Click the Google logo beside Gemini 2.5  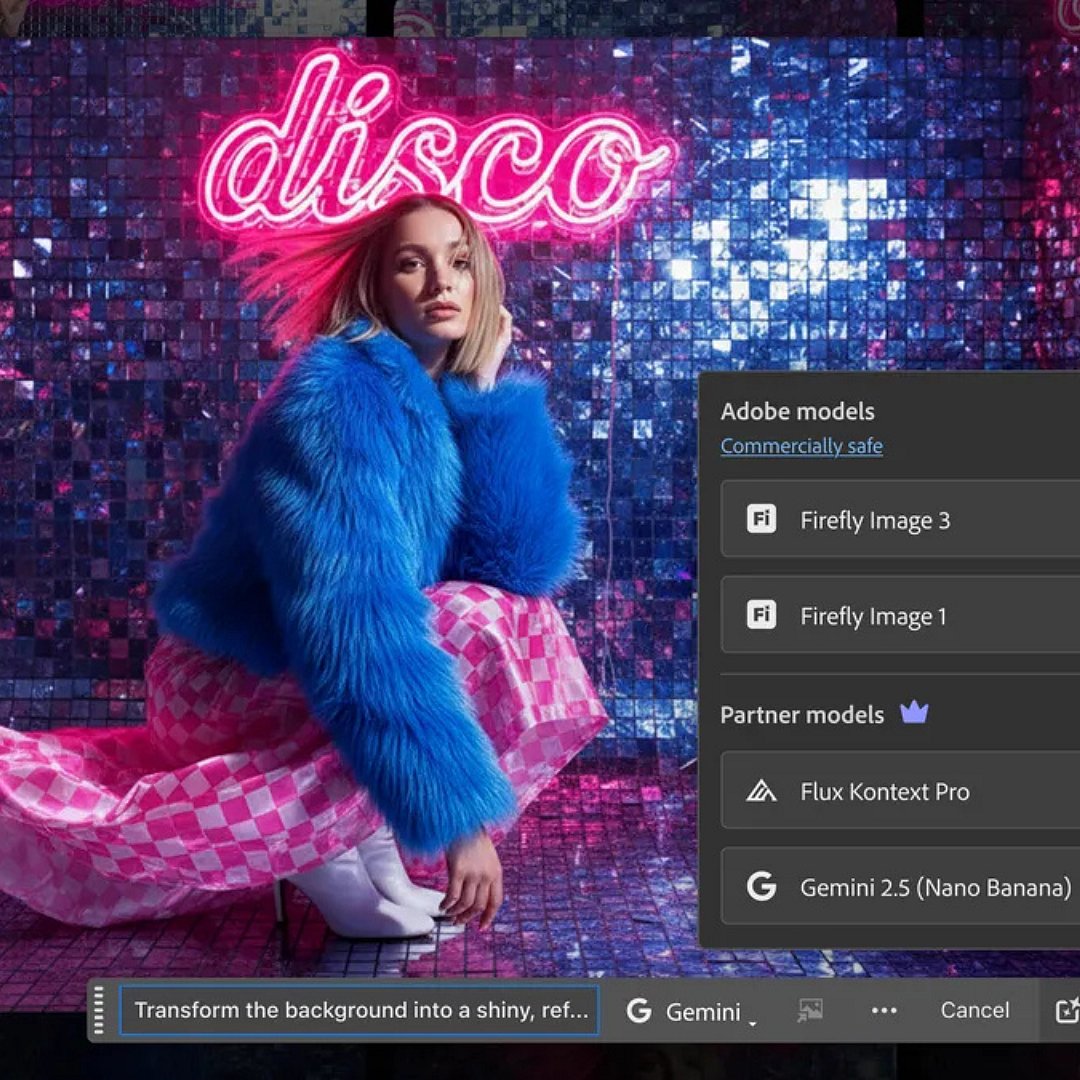[x=761, y=886]
